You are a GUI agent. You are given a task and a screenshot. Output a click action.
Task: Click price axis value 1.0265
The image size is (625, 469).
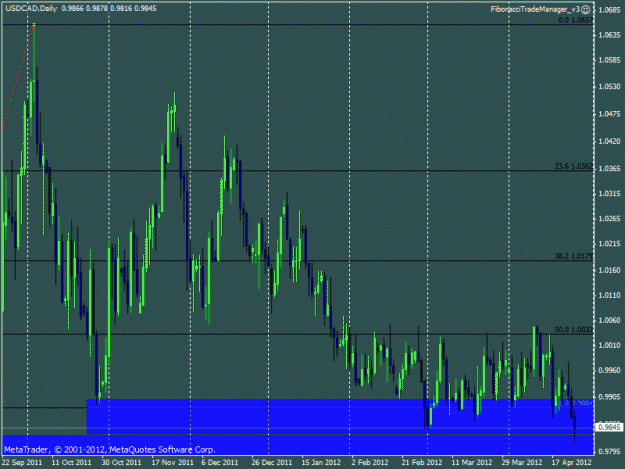tap(609, 219)
